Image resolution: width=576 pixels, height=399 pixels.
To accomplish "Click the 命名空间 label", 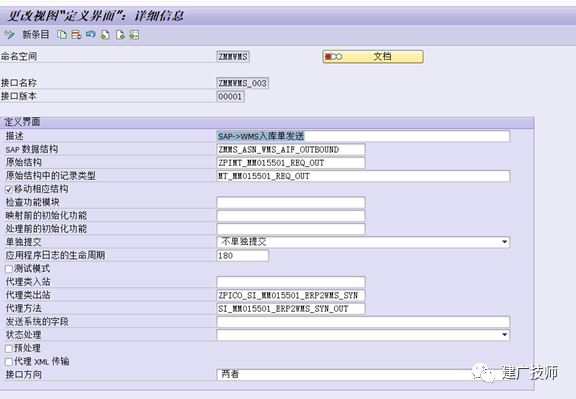I will [x=19, y=57].
